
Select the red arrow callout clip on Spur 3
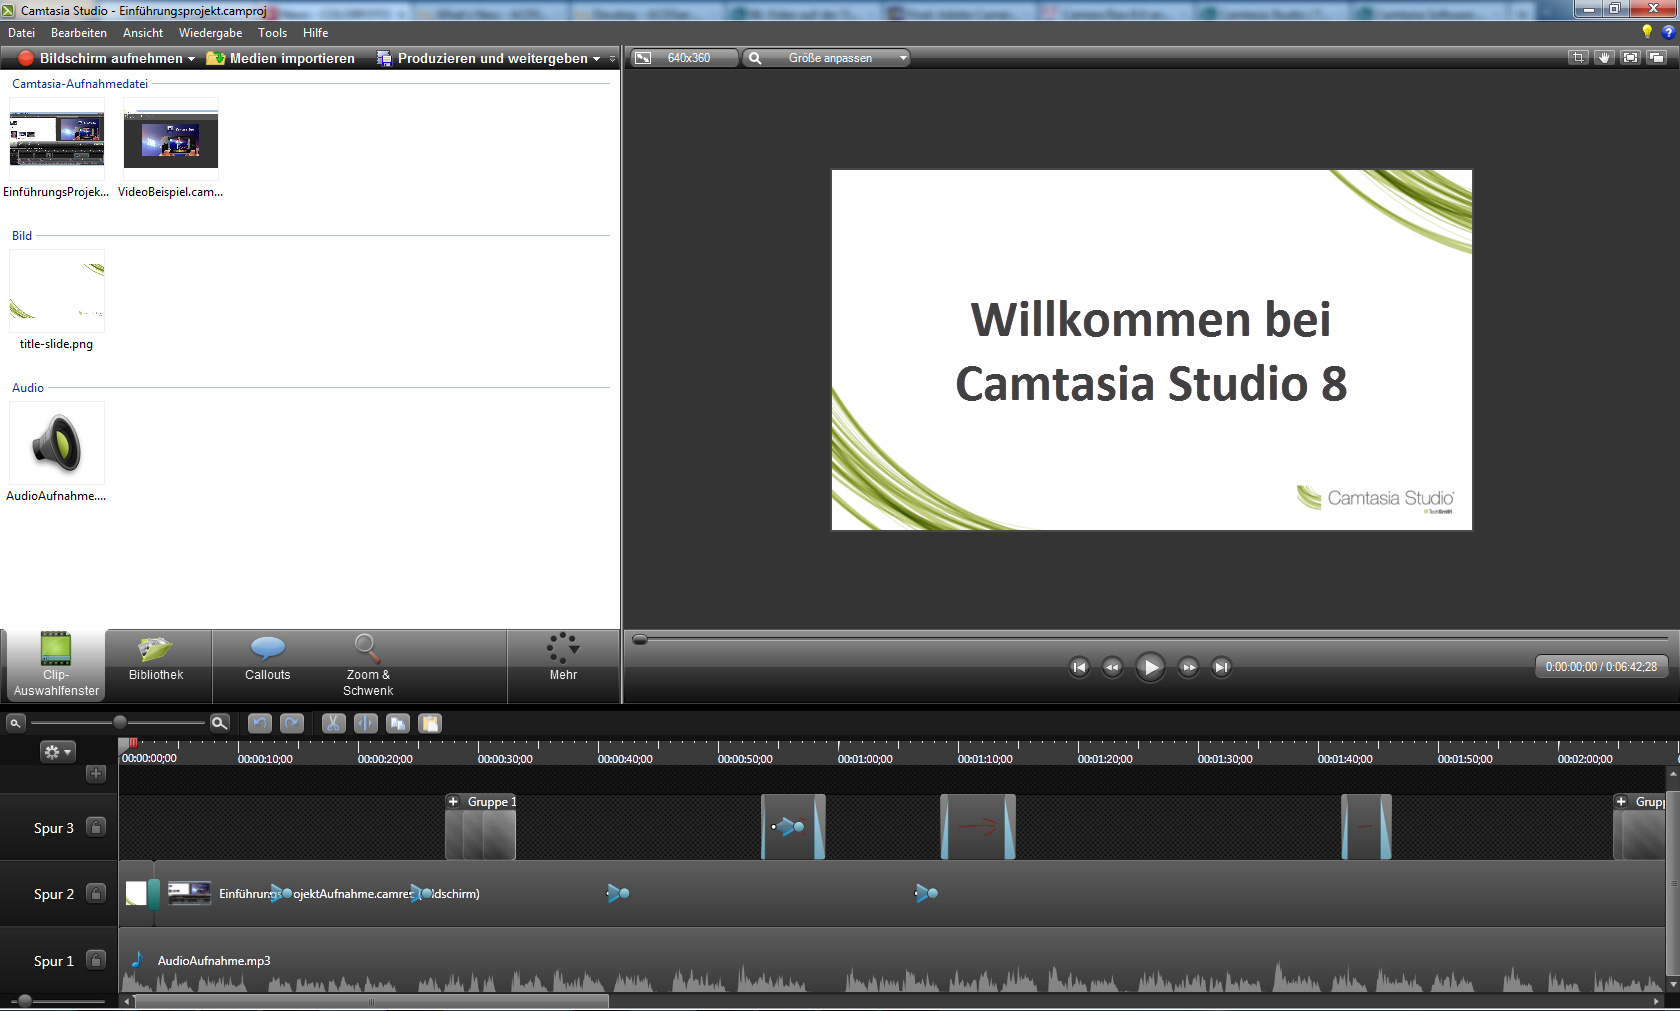[978, 827]
